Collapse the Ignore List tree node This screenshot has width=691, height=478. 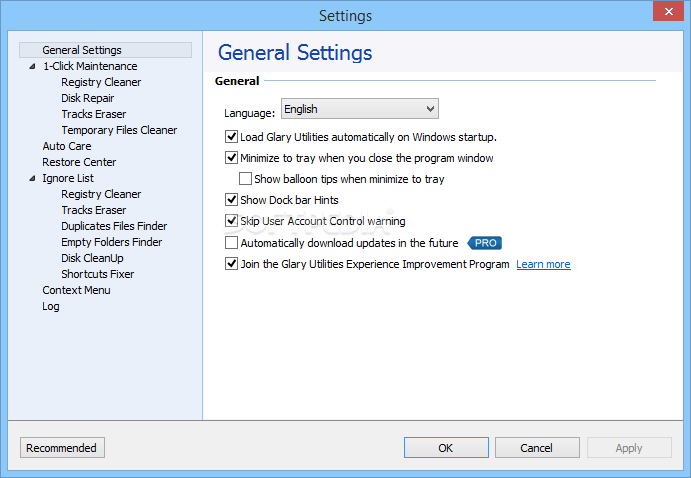[32, 178]
